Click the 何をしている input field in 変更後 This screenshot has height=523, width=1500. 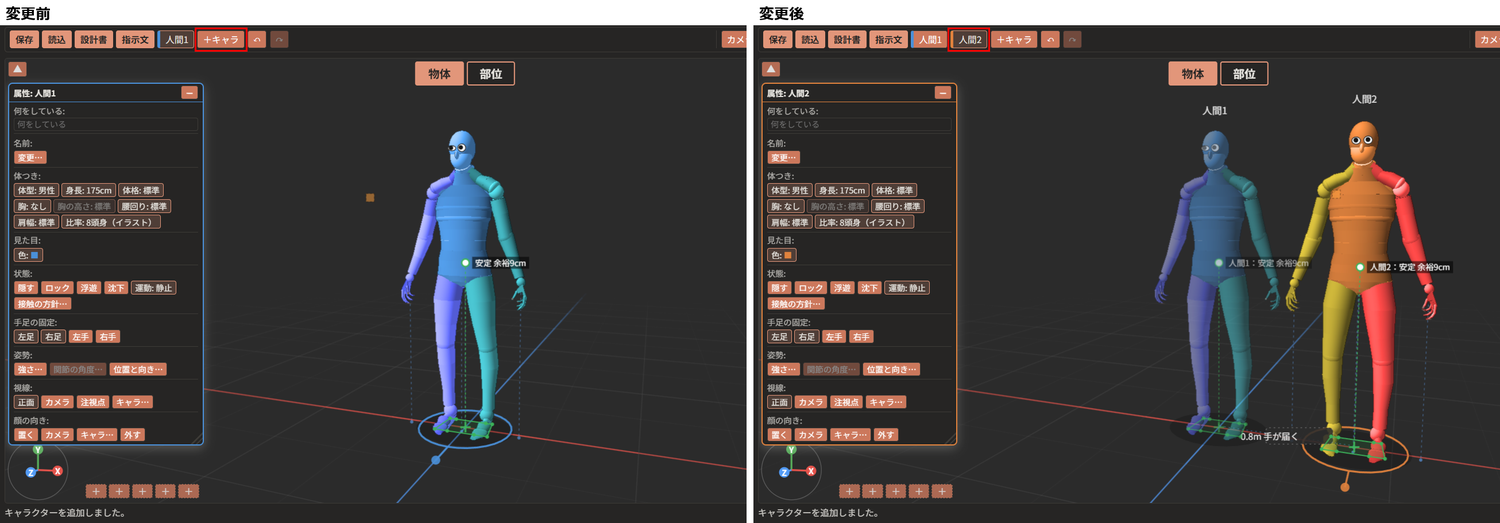[x=859, y=124]
